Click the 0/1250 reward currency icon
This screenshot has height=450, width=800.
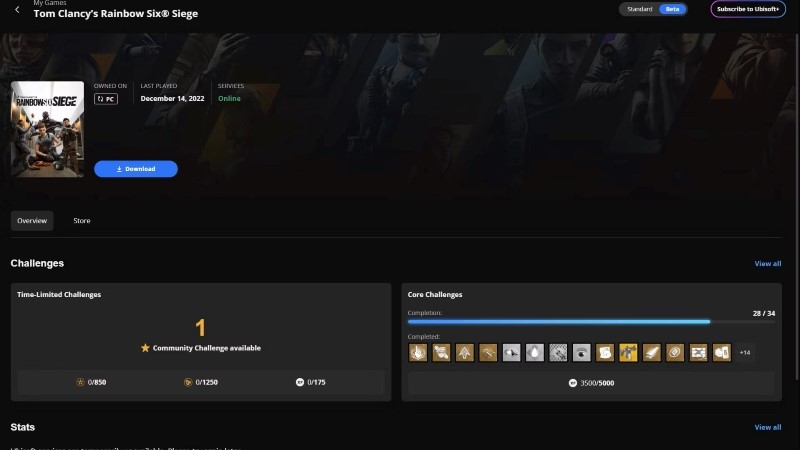click(x=188, y=382)
